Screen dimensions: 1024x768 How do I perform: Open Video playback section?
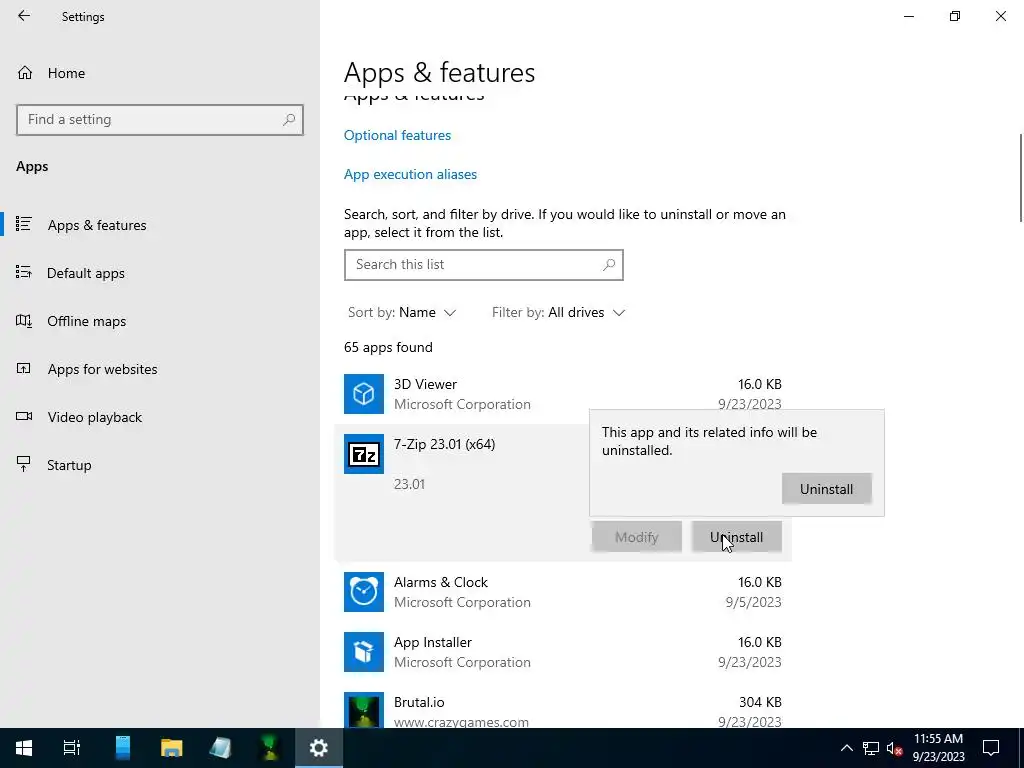click(x=94, y=417)
